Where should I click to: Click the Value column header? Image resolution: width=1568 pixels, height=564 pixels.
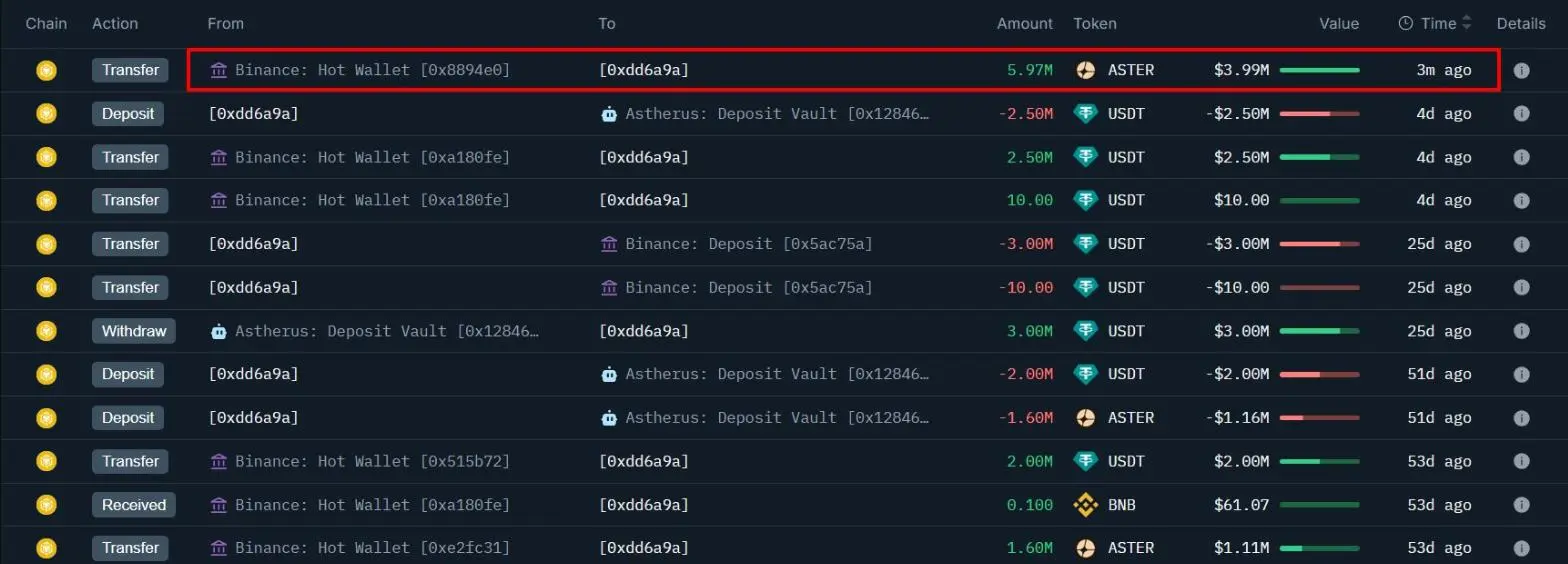point(1339,23)
